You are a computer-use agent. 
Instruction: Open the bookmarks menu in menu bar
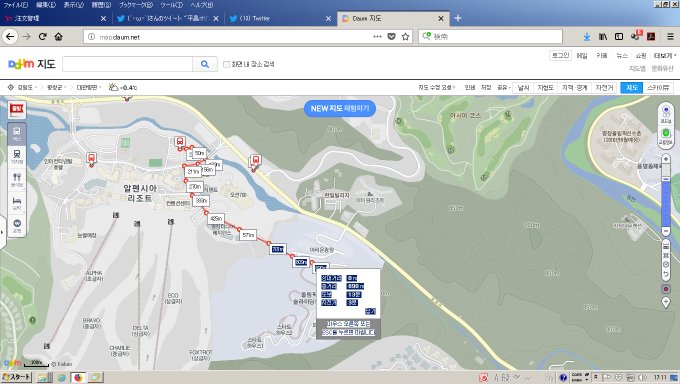(x=136, y=5)
